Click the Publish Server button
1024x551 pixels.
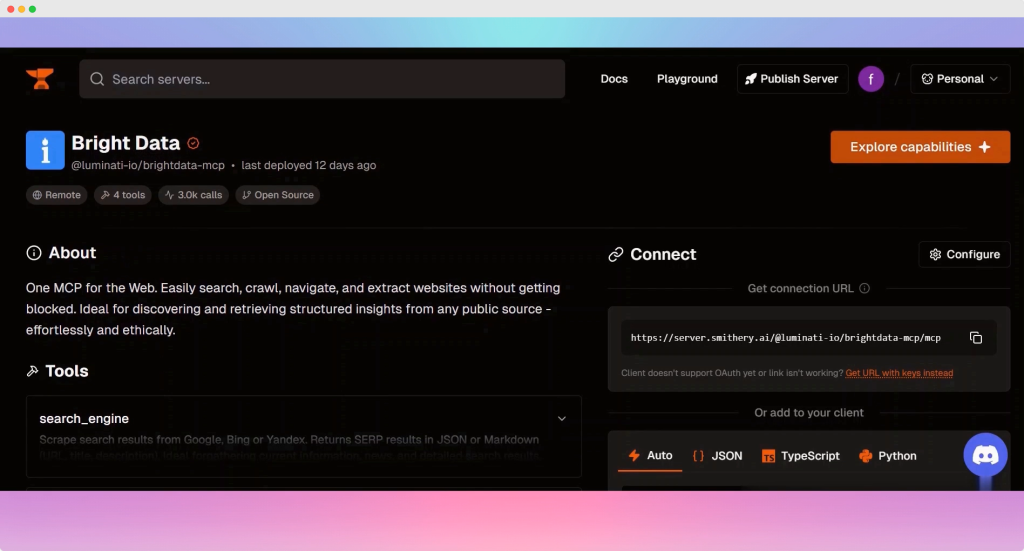[792, 79]
